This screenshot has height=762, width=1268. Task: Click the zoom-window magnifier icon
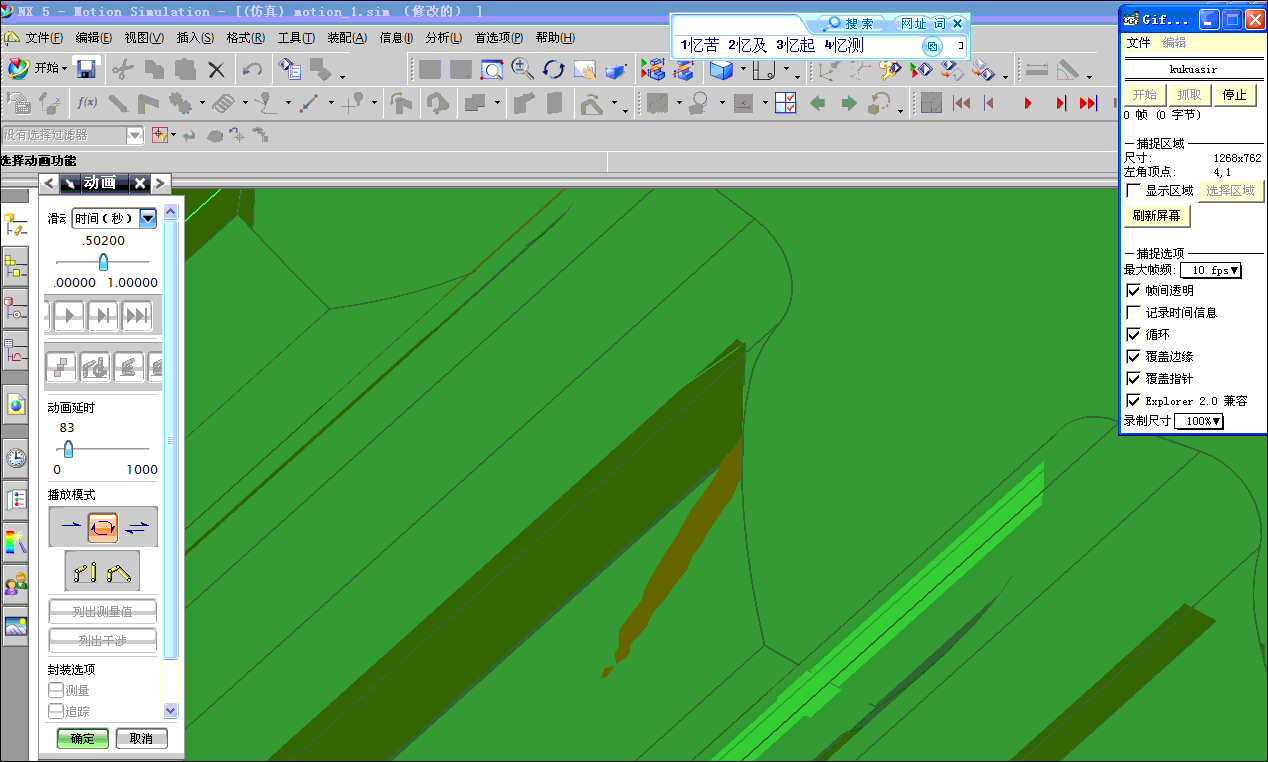click(491, 69)
